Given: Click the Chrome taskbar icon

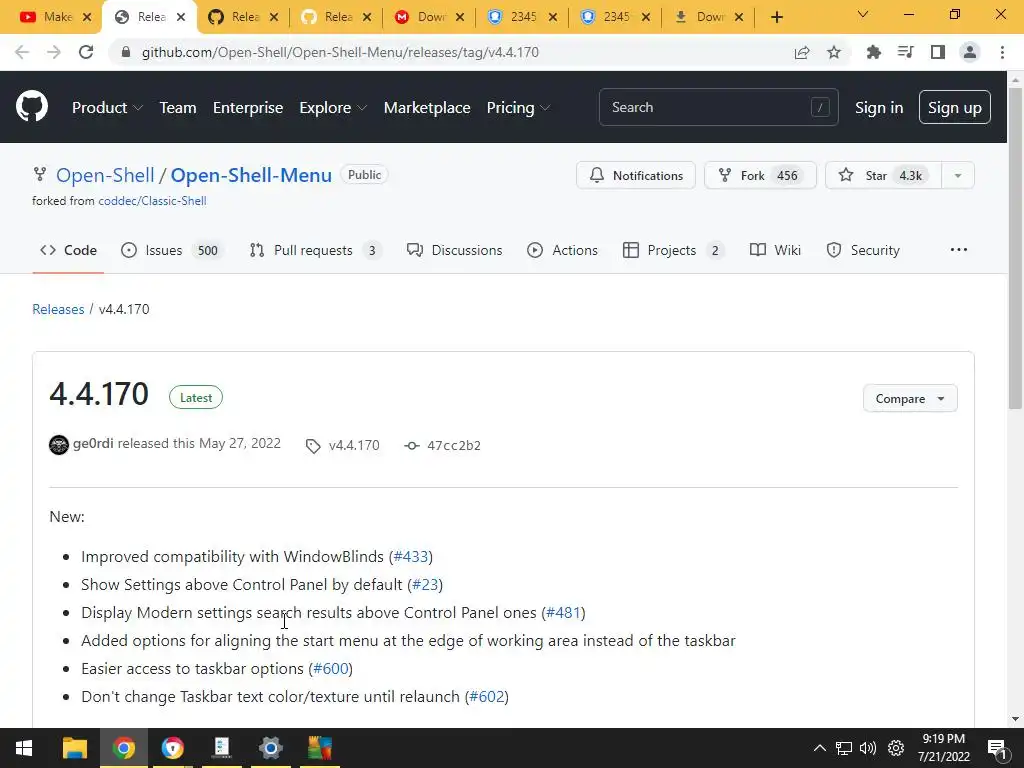Looking at the screenshot, I should 123,748.
